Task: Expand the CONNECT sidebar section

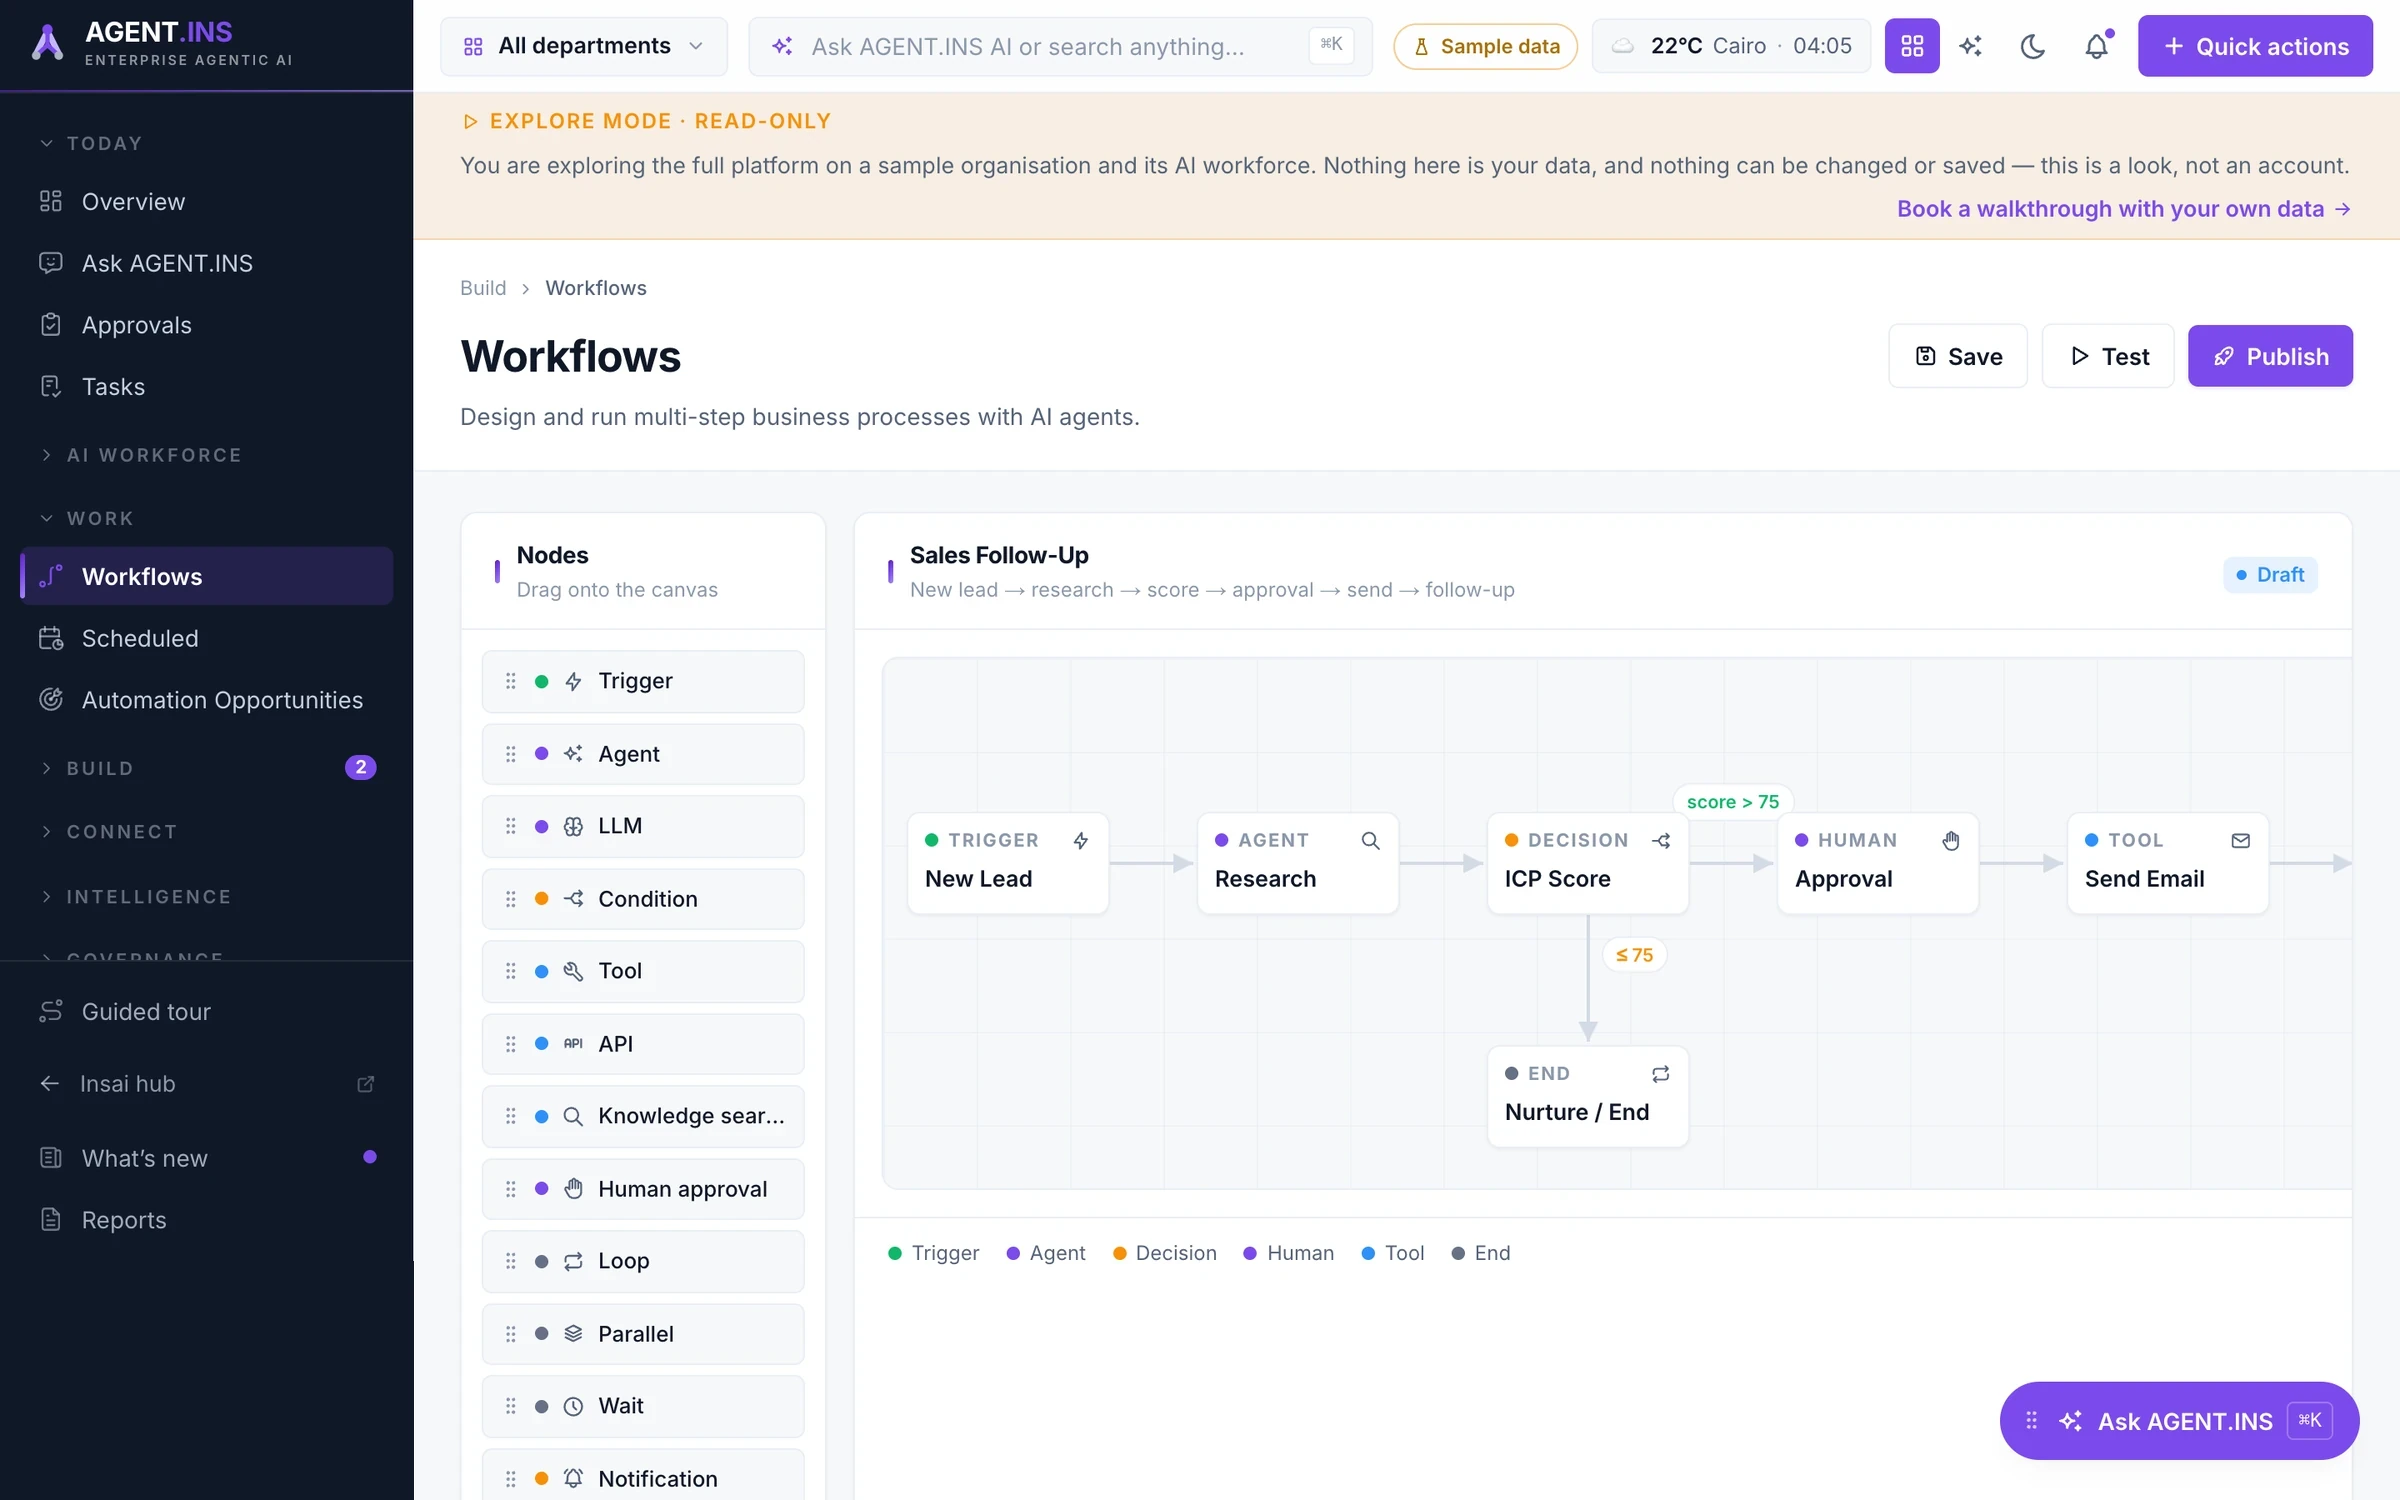Action: point(109,832)
